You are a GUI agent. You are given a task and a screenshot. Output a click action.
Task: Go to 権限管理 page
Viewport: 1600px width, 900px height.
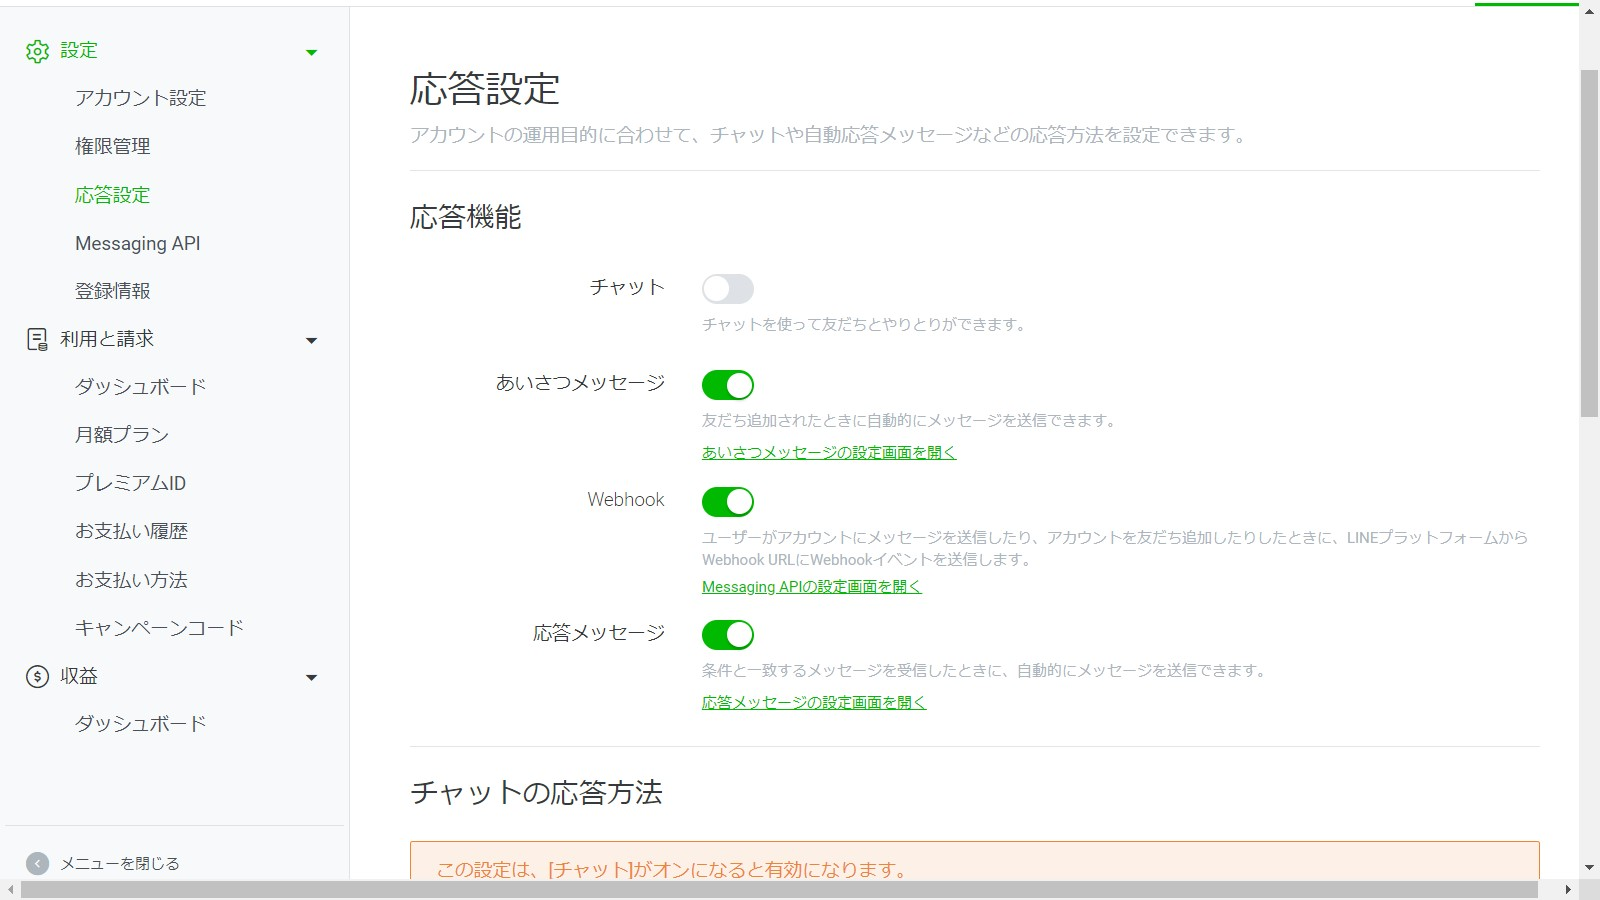112,146
